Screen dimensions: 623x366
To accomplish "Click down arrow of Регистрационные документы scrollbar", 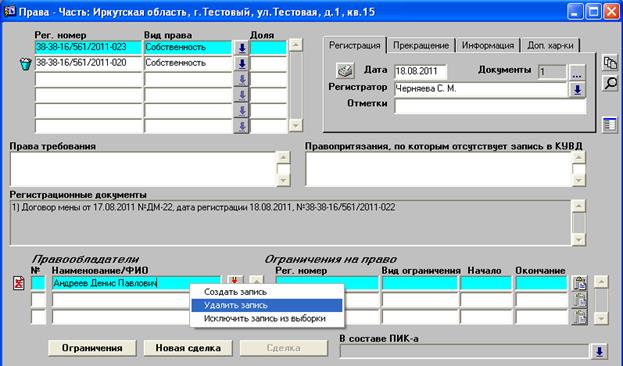I will tap(578, 239).
